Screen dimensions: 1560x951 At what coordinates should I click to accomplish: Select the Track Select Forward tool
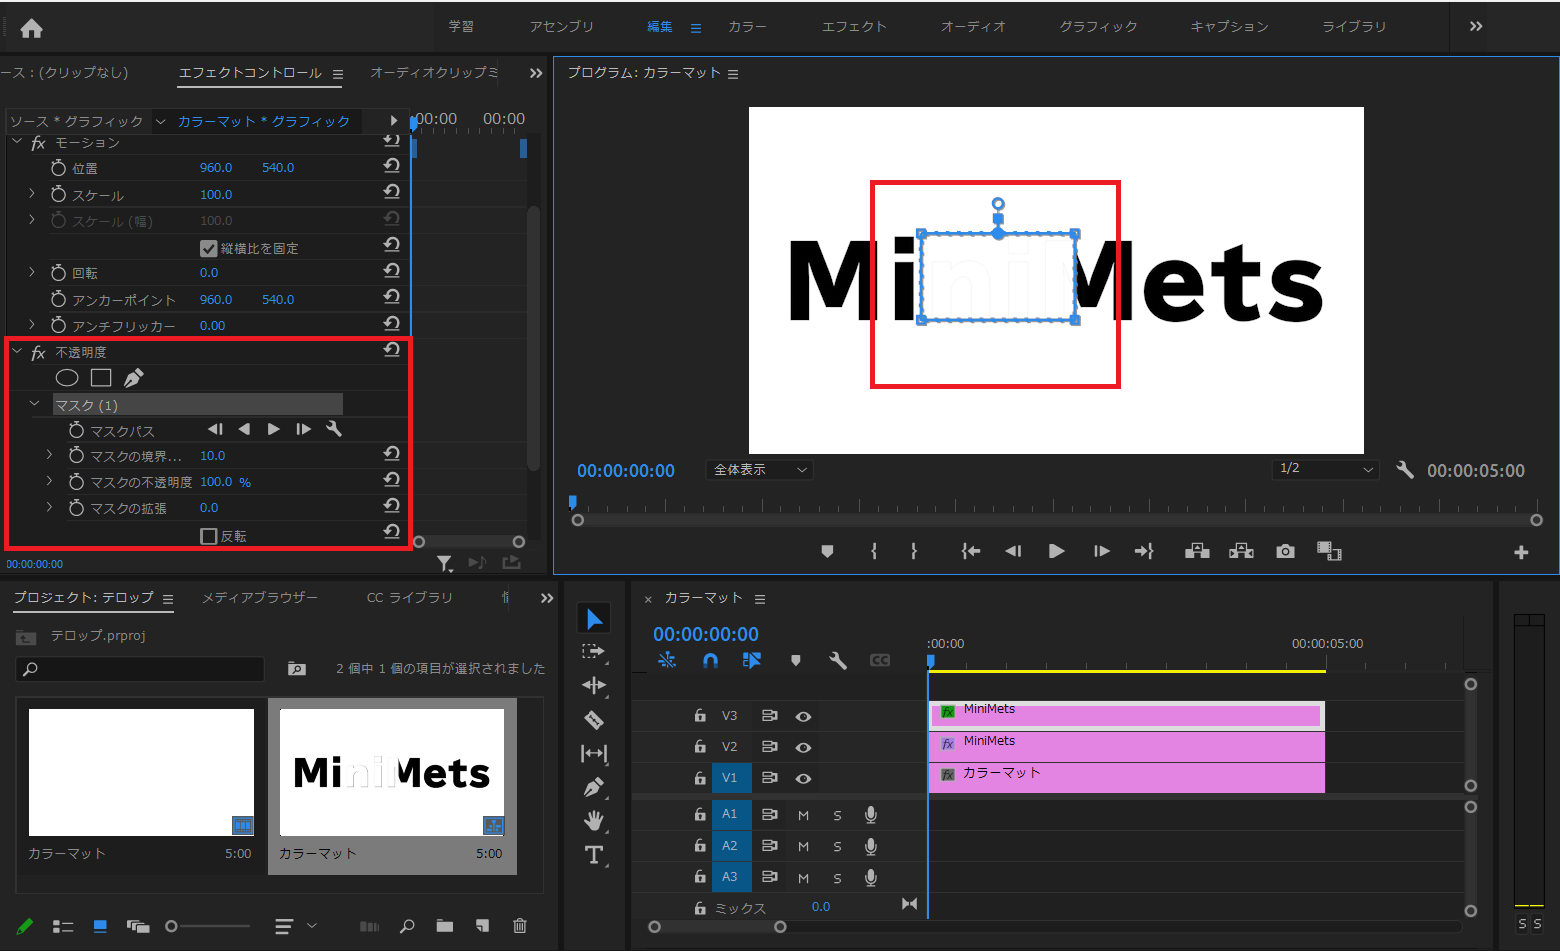594,651
